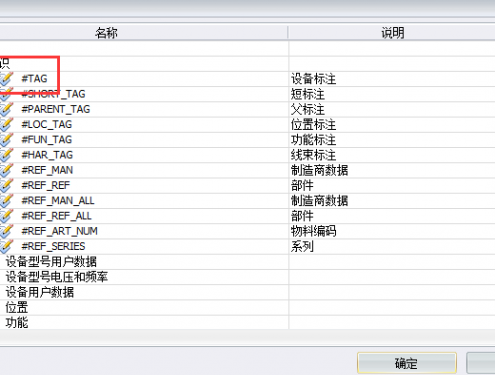This screenshot has height=375, width=495.
Task: Click the pencil icon beside #REF_REF
Action: [6, 185]
